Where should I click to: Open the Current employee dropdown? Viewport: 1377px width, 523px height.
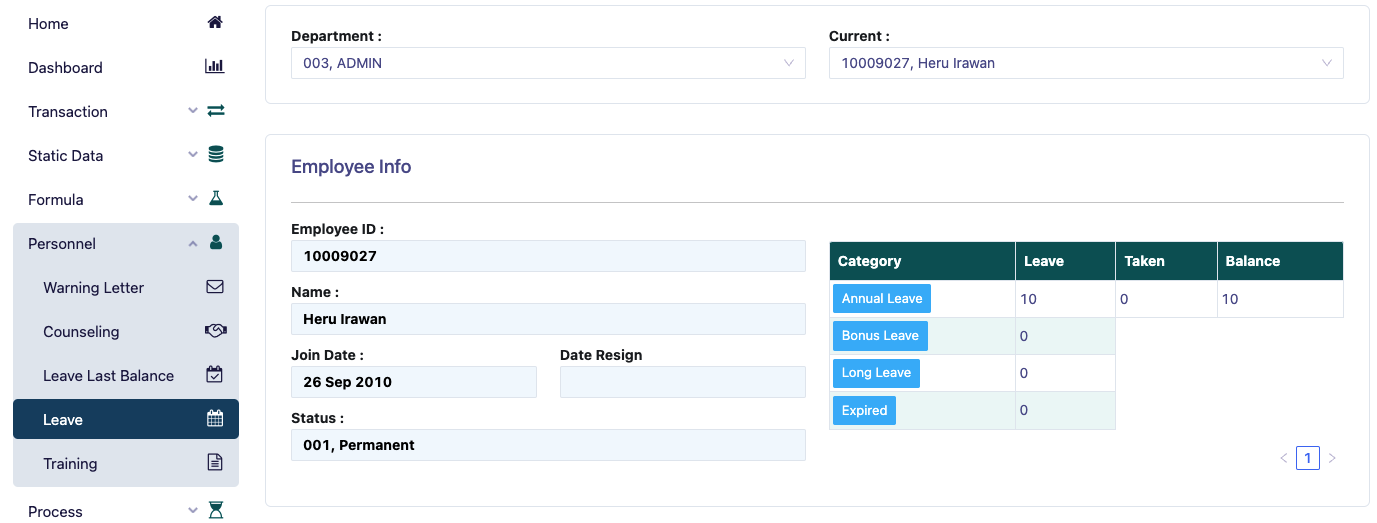(1085, 63)
